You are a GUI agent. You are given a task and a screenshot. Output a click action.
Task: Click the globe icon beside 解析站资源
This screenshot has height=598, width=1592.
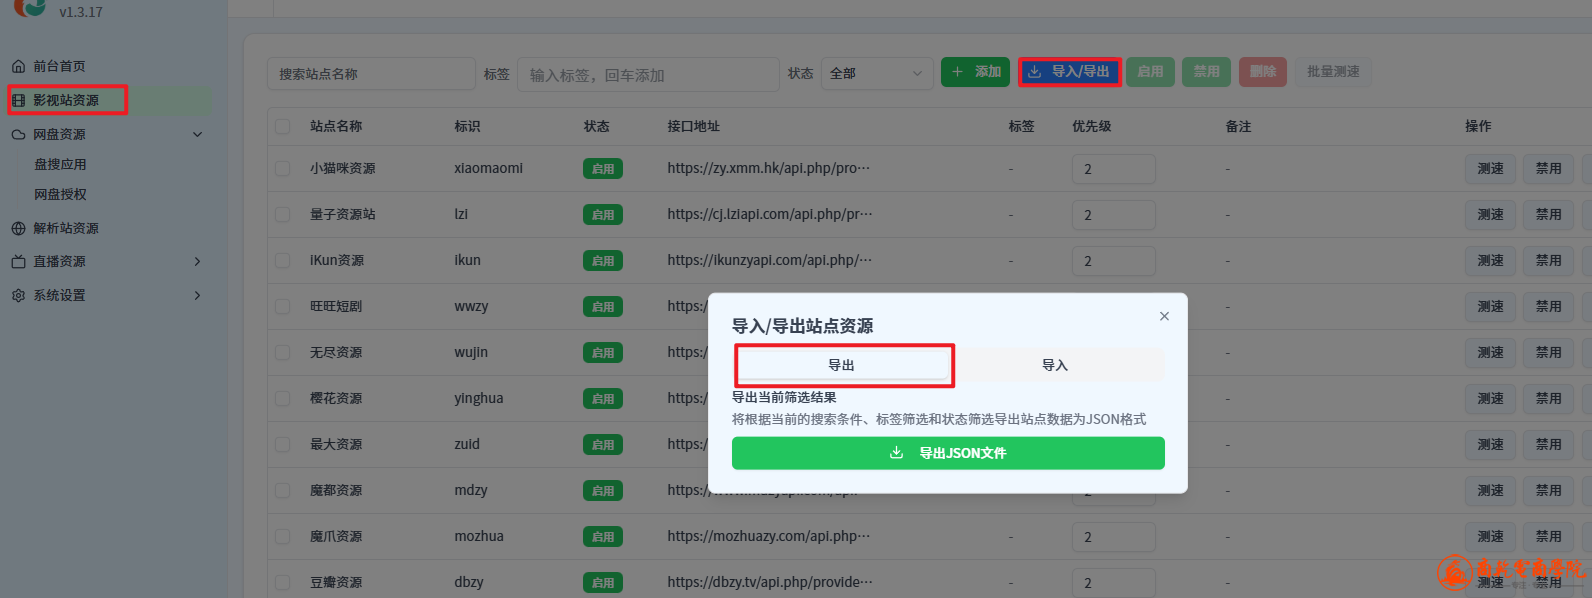point(18,228)
